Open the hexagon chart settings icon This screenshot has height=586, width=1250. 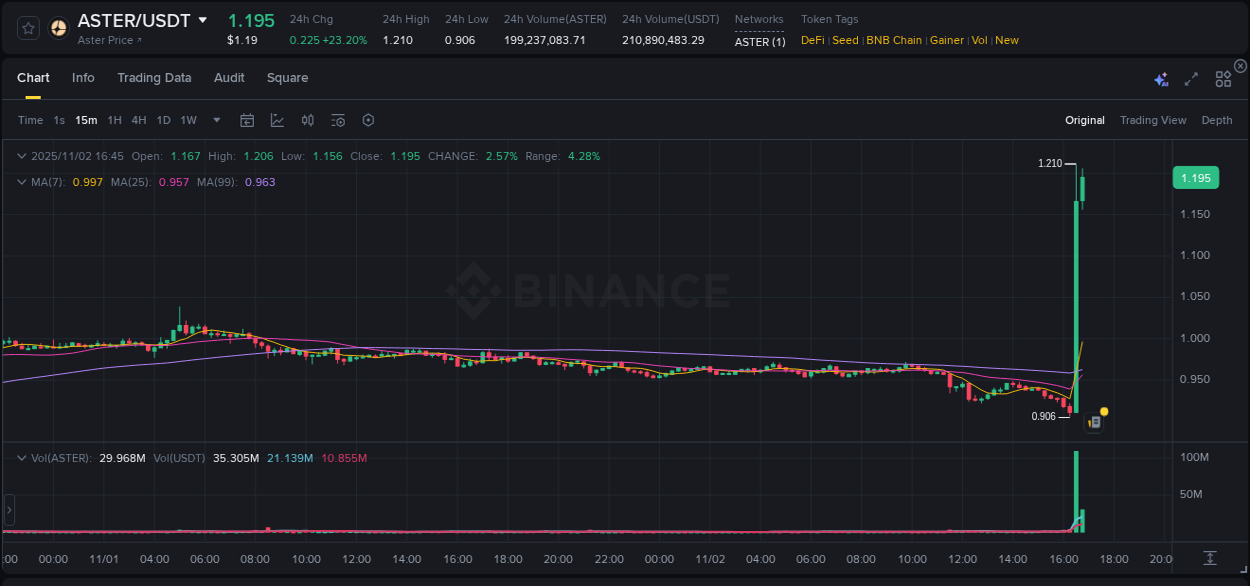(x=368, y=120)
